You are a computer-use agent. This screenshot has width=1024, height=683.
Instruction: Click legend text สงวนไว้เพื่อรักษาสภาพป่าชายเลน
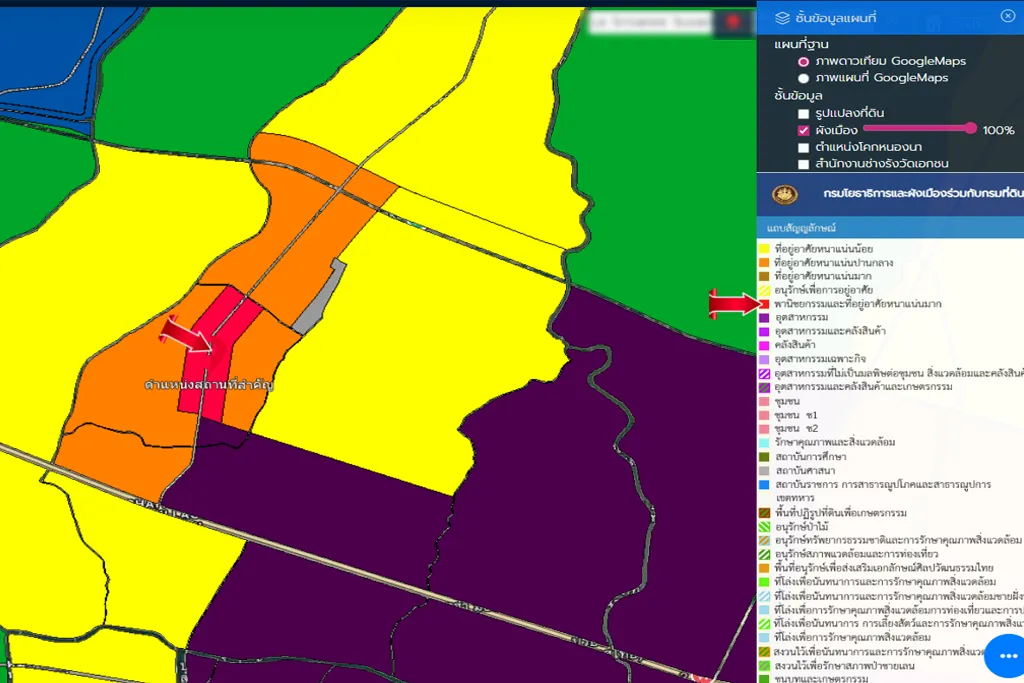844,666
